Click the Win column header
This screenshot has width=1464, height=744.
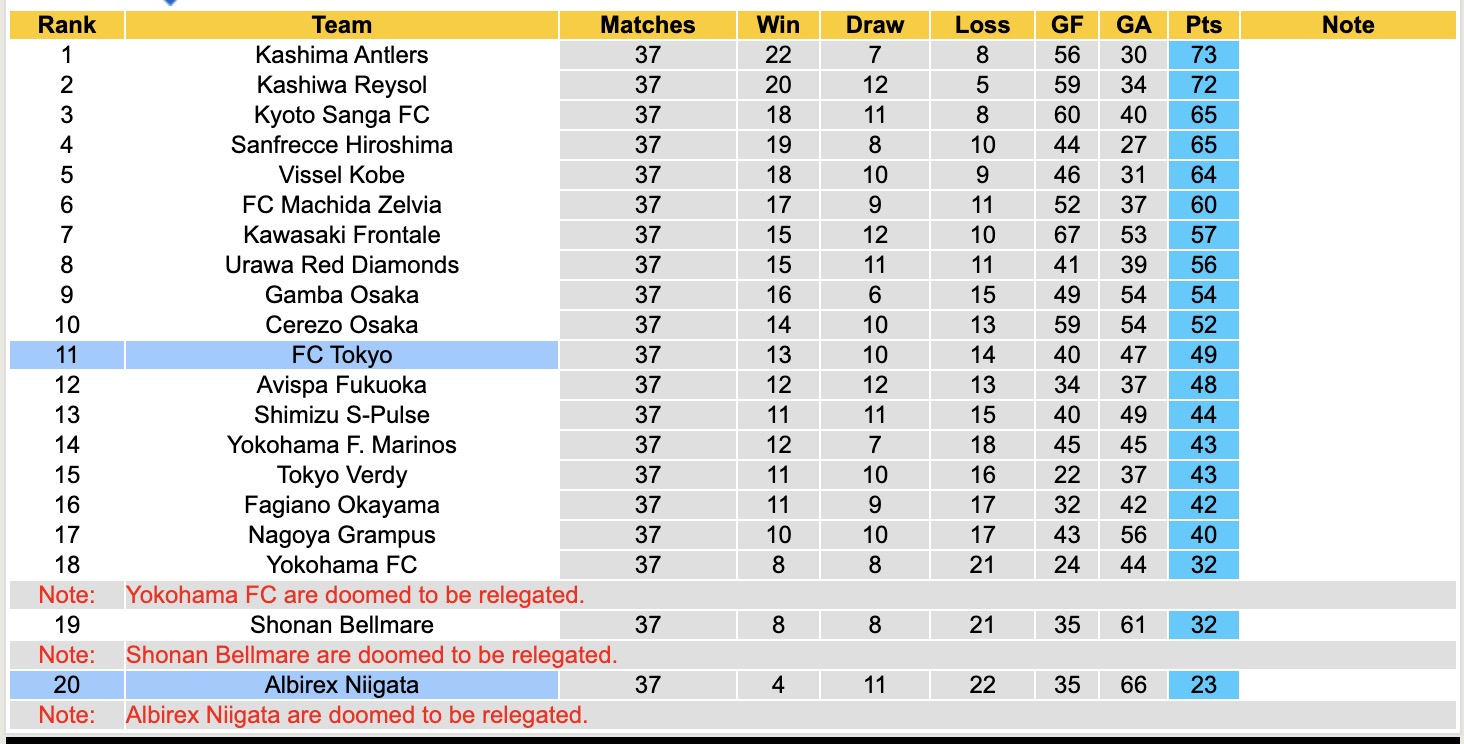778,25
